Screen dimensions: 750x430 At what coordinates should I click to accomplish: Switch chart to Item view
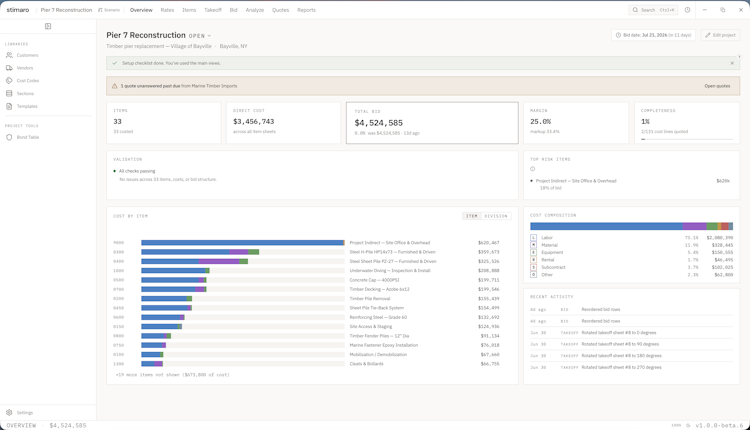pyautogui.click(x=472, y=216)
